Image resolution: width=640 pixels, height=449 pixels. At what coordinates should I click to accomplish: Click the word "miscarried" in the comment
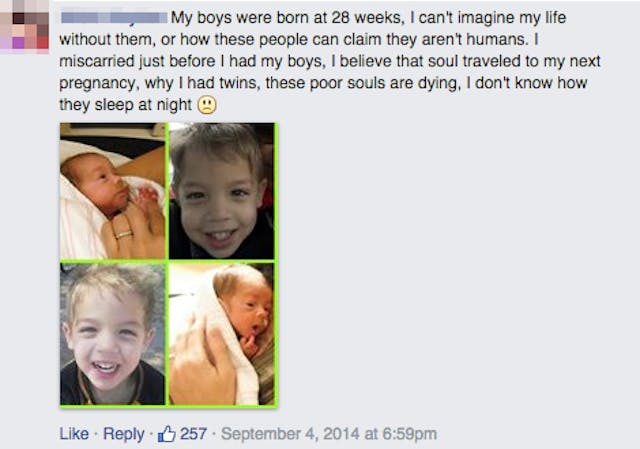pyautogui.click(x=97, y=61)
